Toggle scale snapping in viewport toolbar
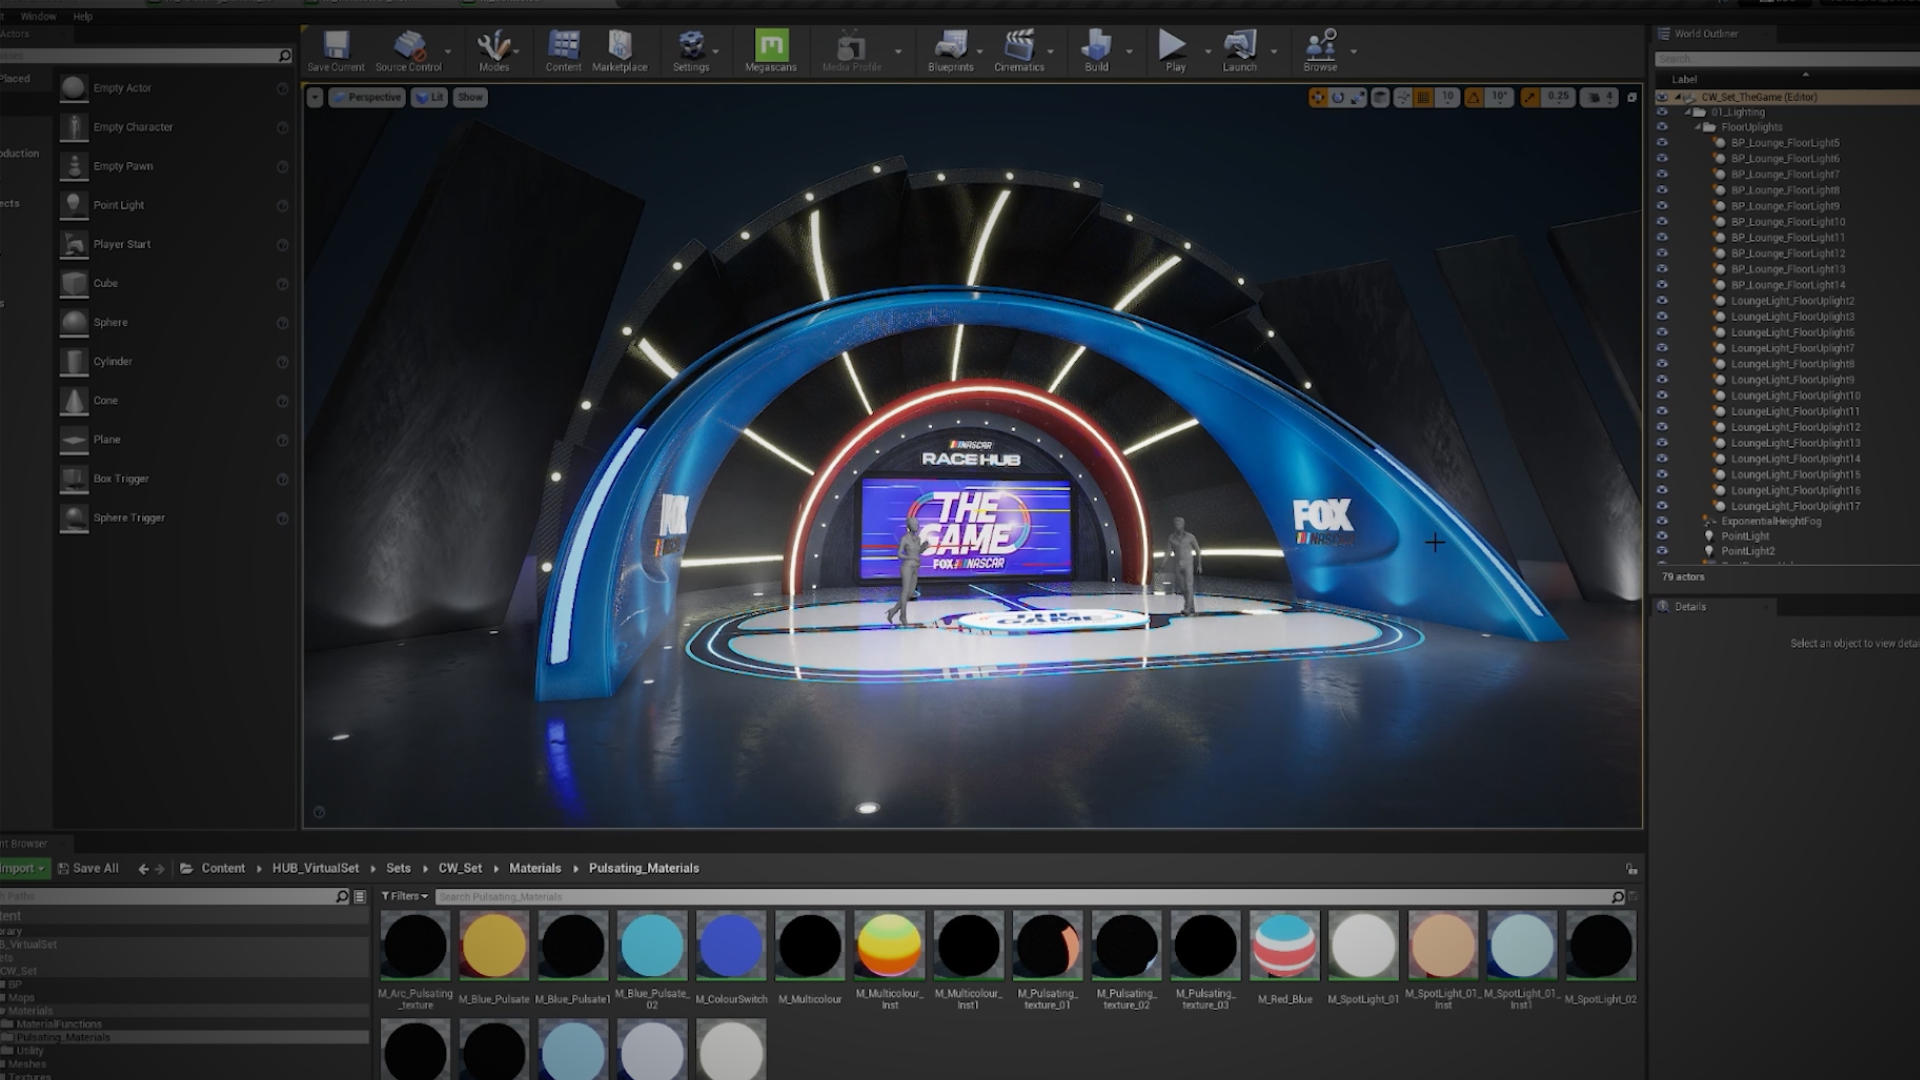 click(x=1529, y=97)
